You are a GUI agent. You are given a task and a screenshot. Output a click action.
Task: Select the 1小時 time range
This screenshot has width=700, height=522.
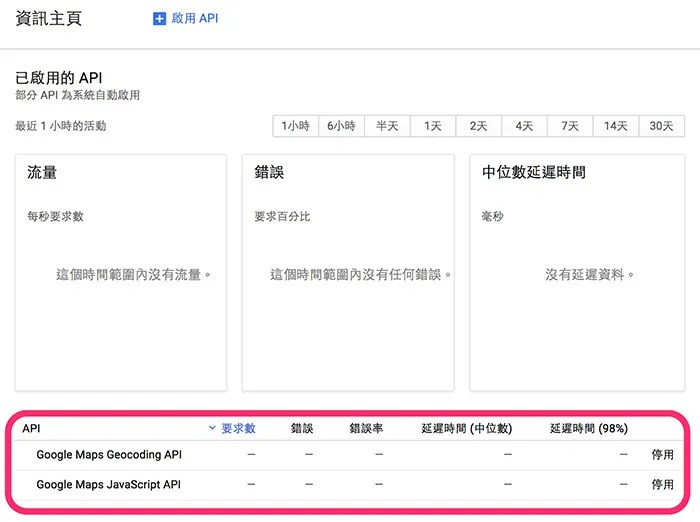(296, 126)
